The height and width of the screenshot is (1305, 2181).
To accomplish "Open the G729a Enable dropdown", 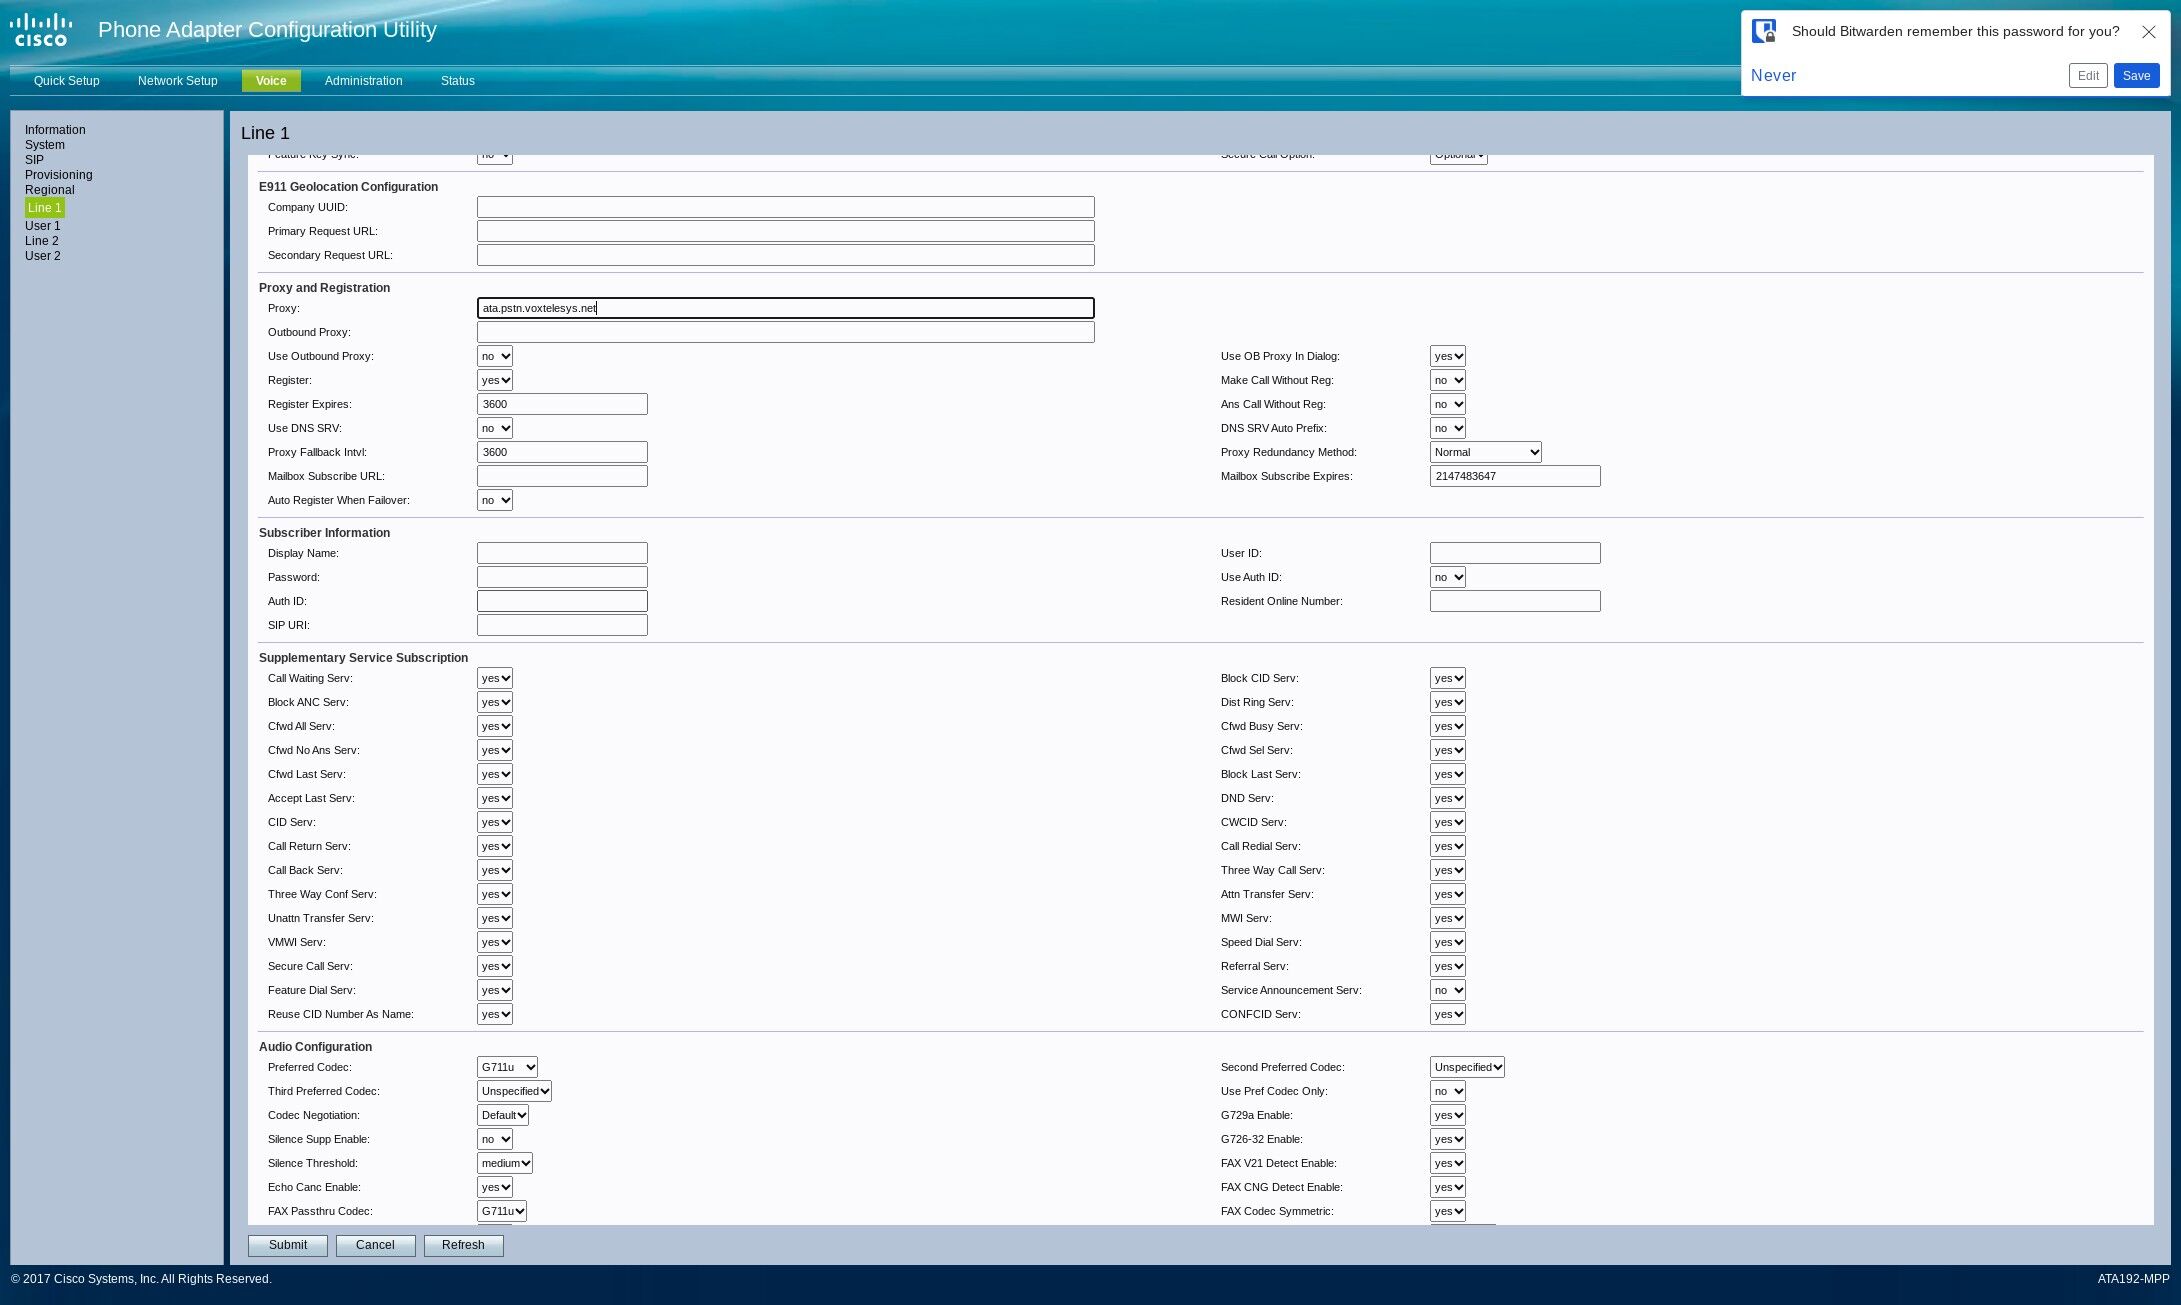I will 1448,1115.
